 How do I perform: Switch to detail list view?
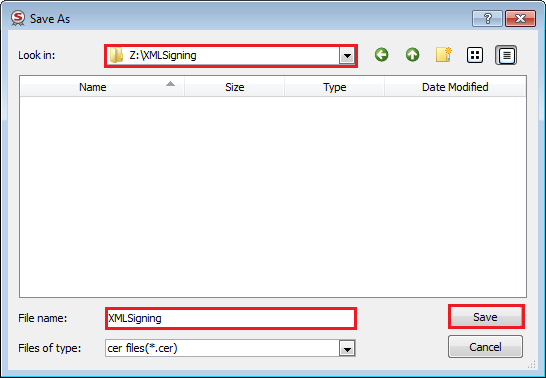[506, 55]
